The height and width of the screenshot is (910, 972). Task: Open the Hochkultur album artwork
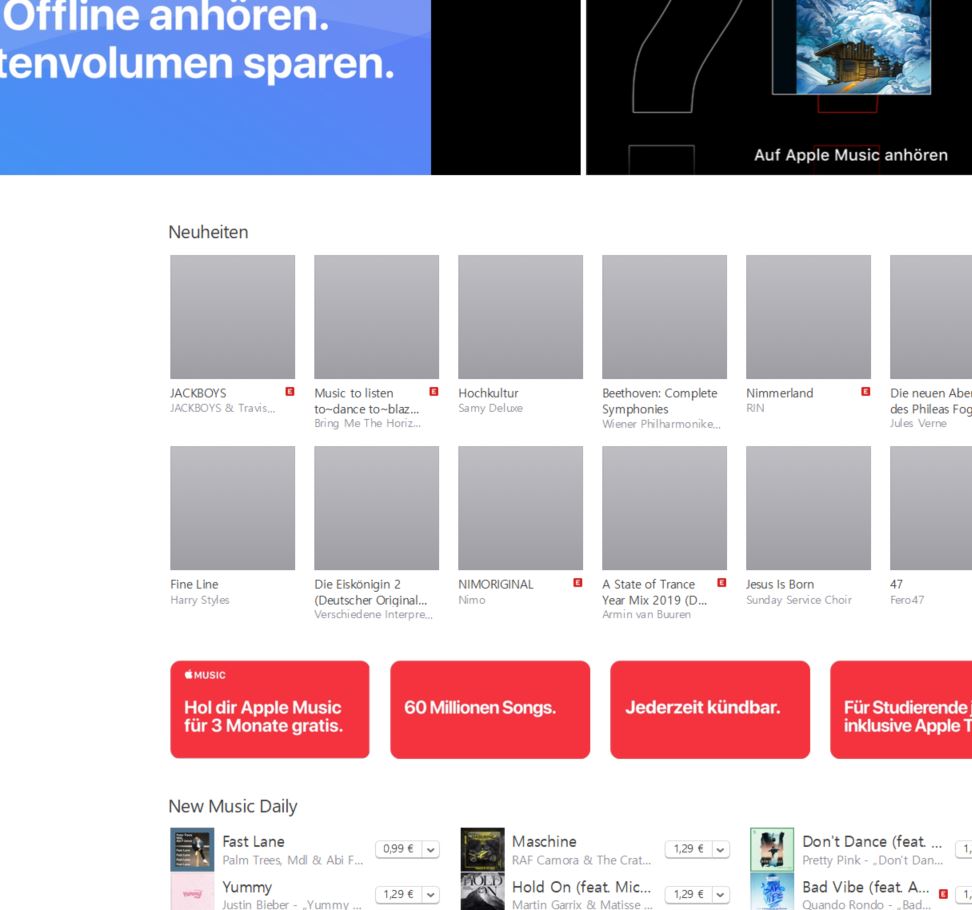coord(520,317)
